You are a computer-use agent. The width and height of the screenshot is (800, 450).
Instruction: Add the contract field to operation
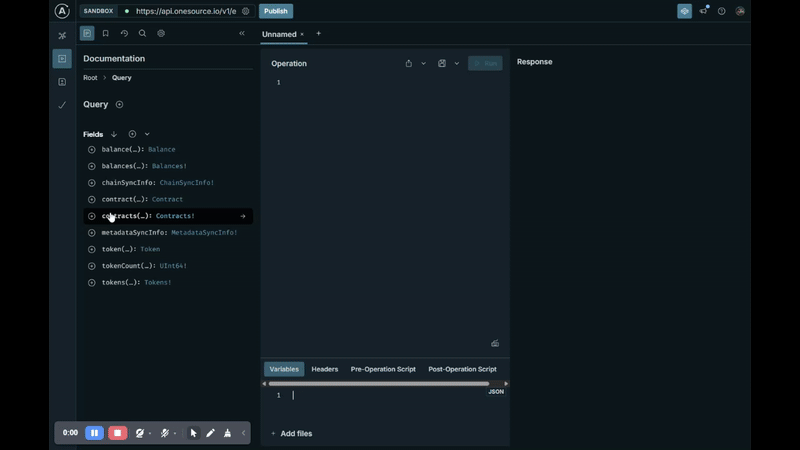[x=91, y=199]
